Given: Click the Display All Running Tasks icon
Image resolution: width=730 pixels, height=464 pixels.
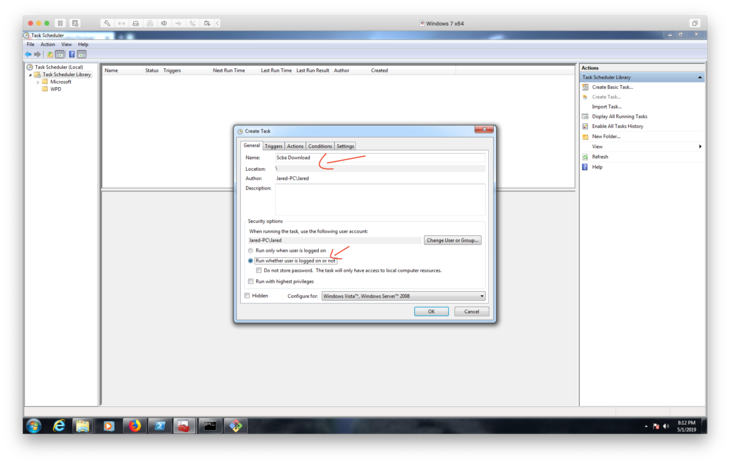Looking at the screenshot, I should tap(585, 116).
